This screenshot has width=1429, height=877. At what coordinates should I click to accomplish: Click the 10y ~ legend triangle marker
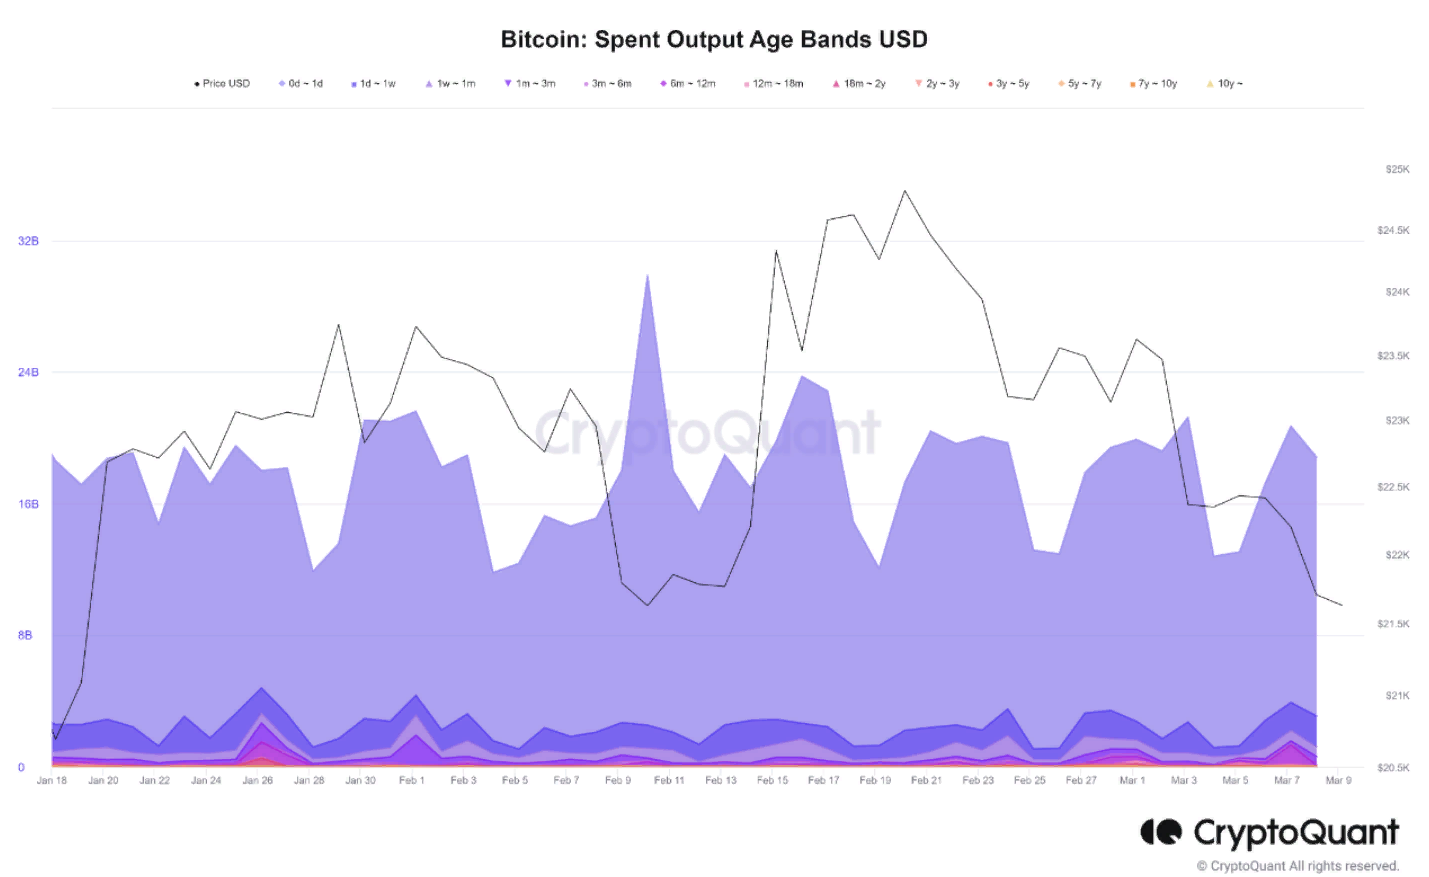click(1209, 84)
